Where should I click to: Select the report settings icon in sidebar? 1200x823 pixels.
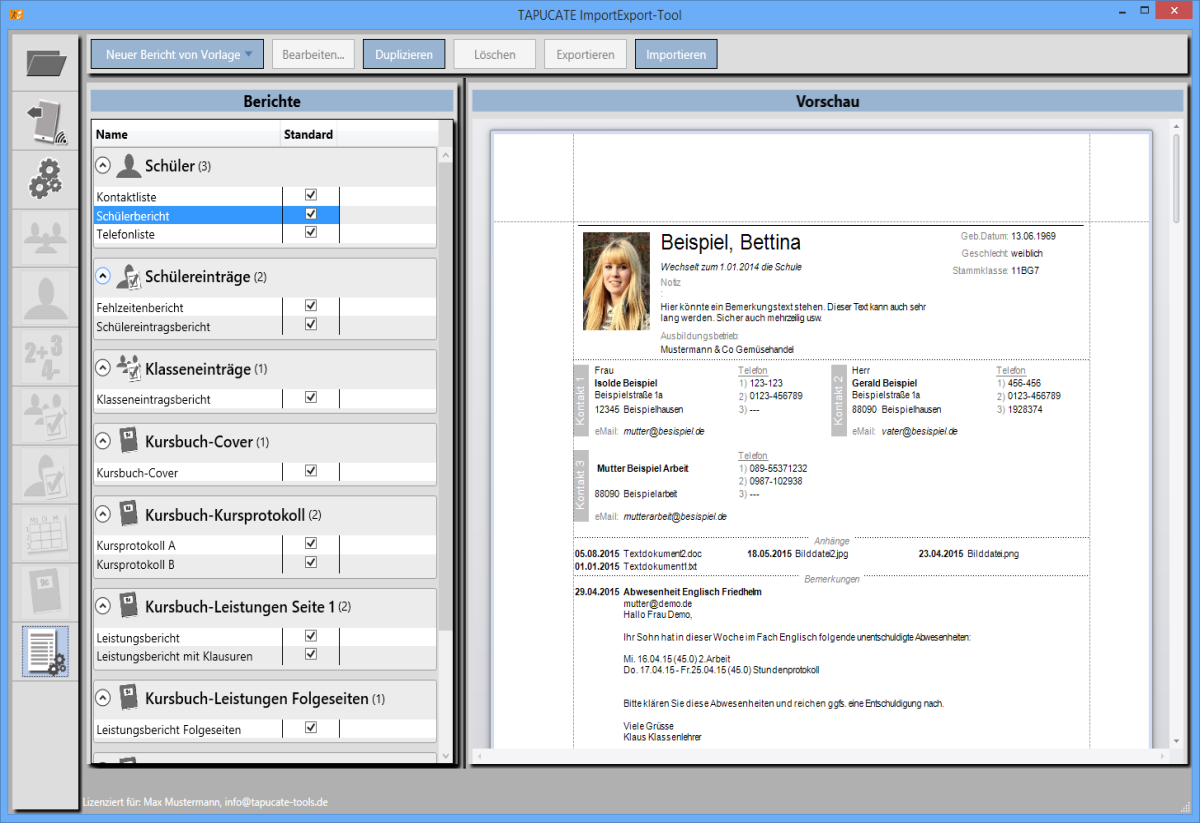[x=45, y=652]
